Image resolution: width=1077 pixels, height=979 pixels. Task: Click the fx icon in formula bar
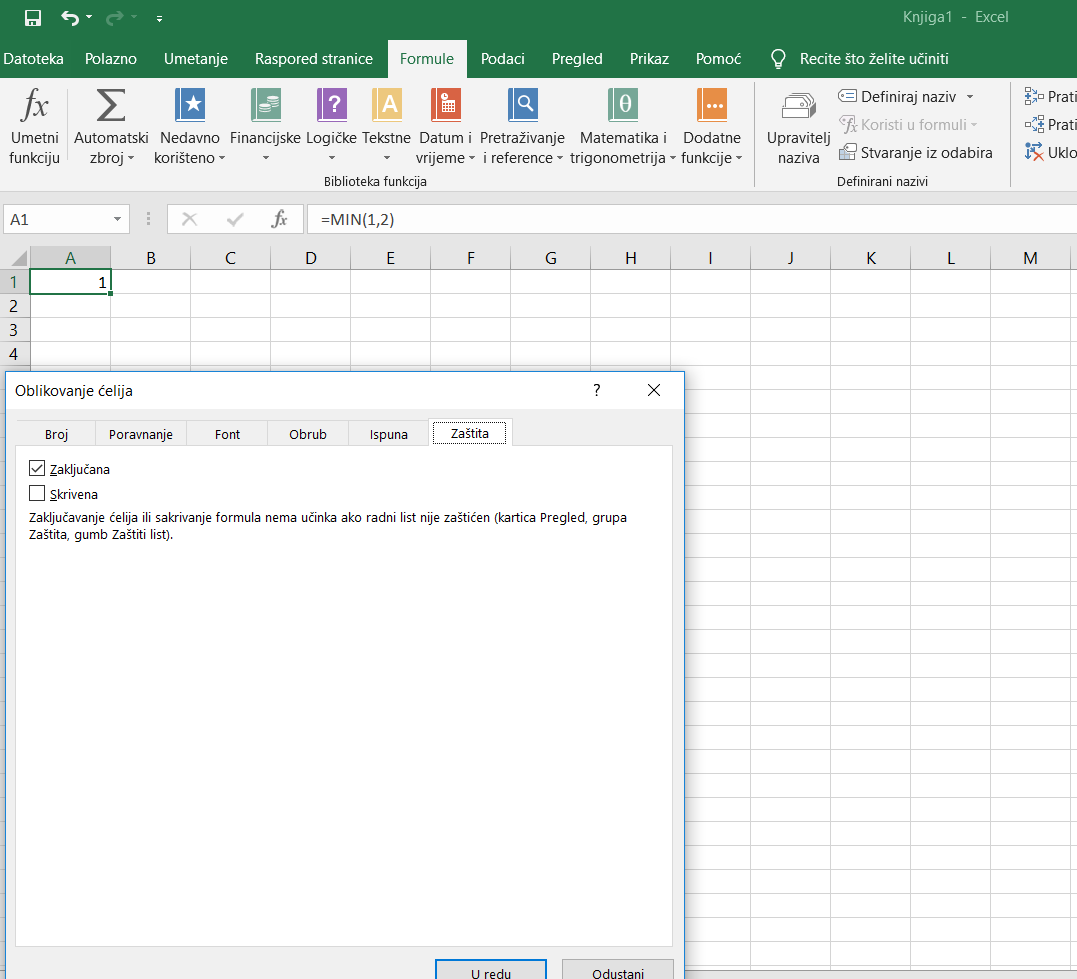pos(279,219)
